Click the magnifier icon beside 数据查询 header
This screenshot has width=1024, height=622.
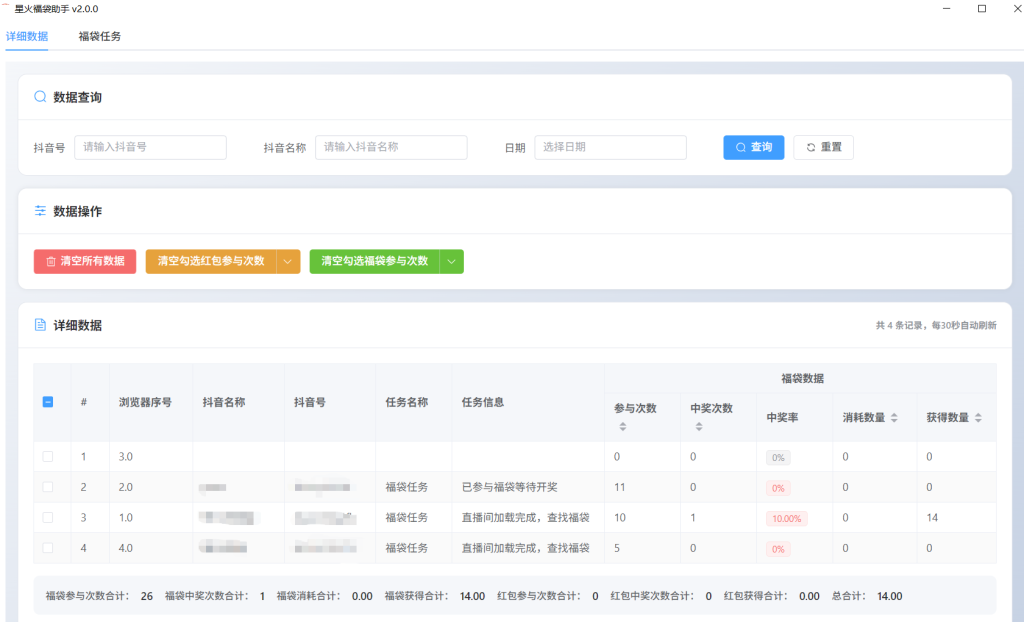pos(38,96)
